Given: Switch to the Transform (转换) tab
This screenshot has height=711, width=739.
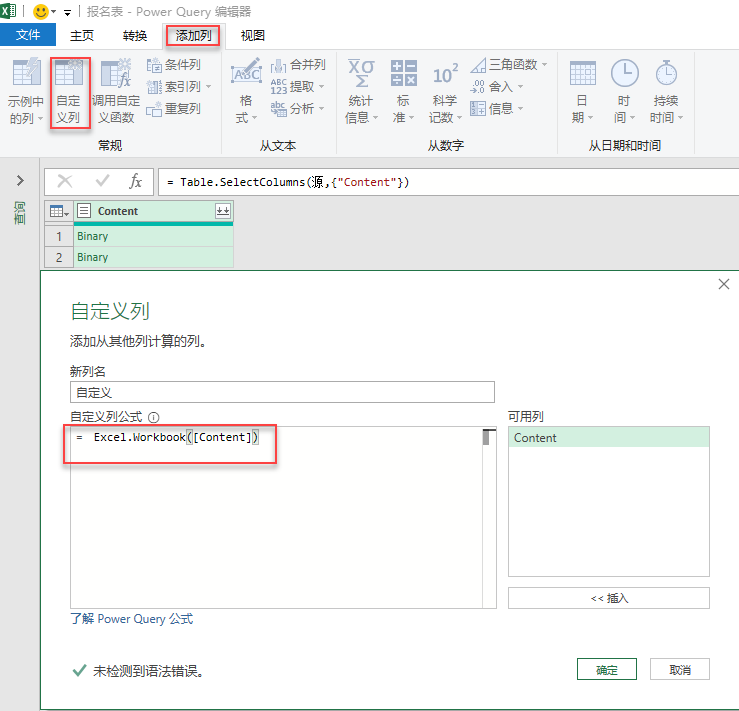Looking at the screenshot, I should (135, 35).
